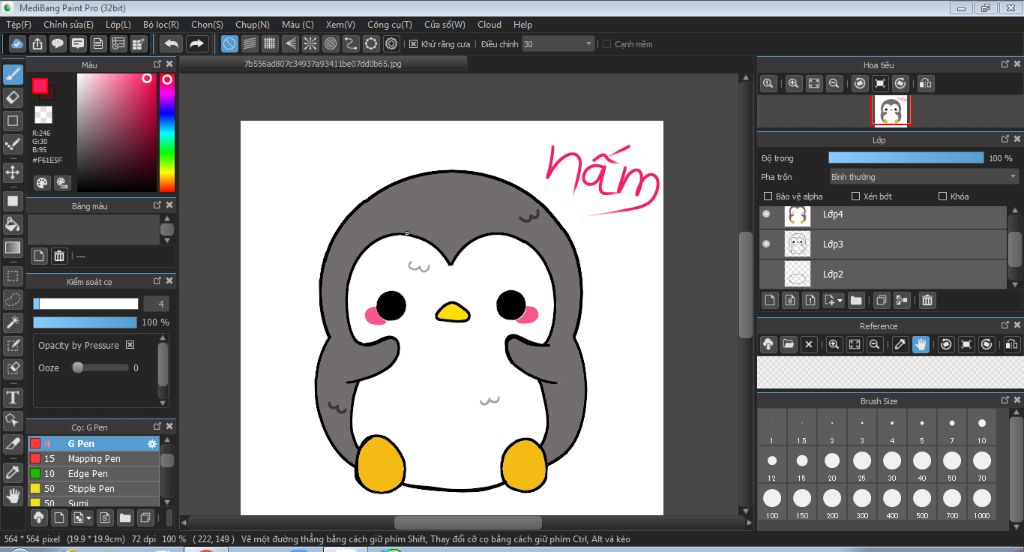Screen dimensions: 1024x552
Task: Select the Magic Wand tool
Action: click(x=13, y=322)
